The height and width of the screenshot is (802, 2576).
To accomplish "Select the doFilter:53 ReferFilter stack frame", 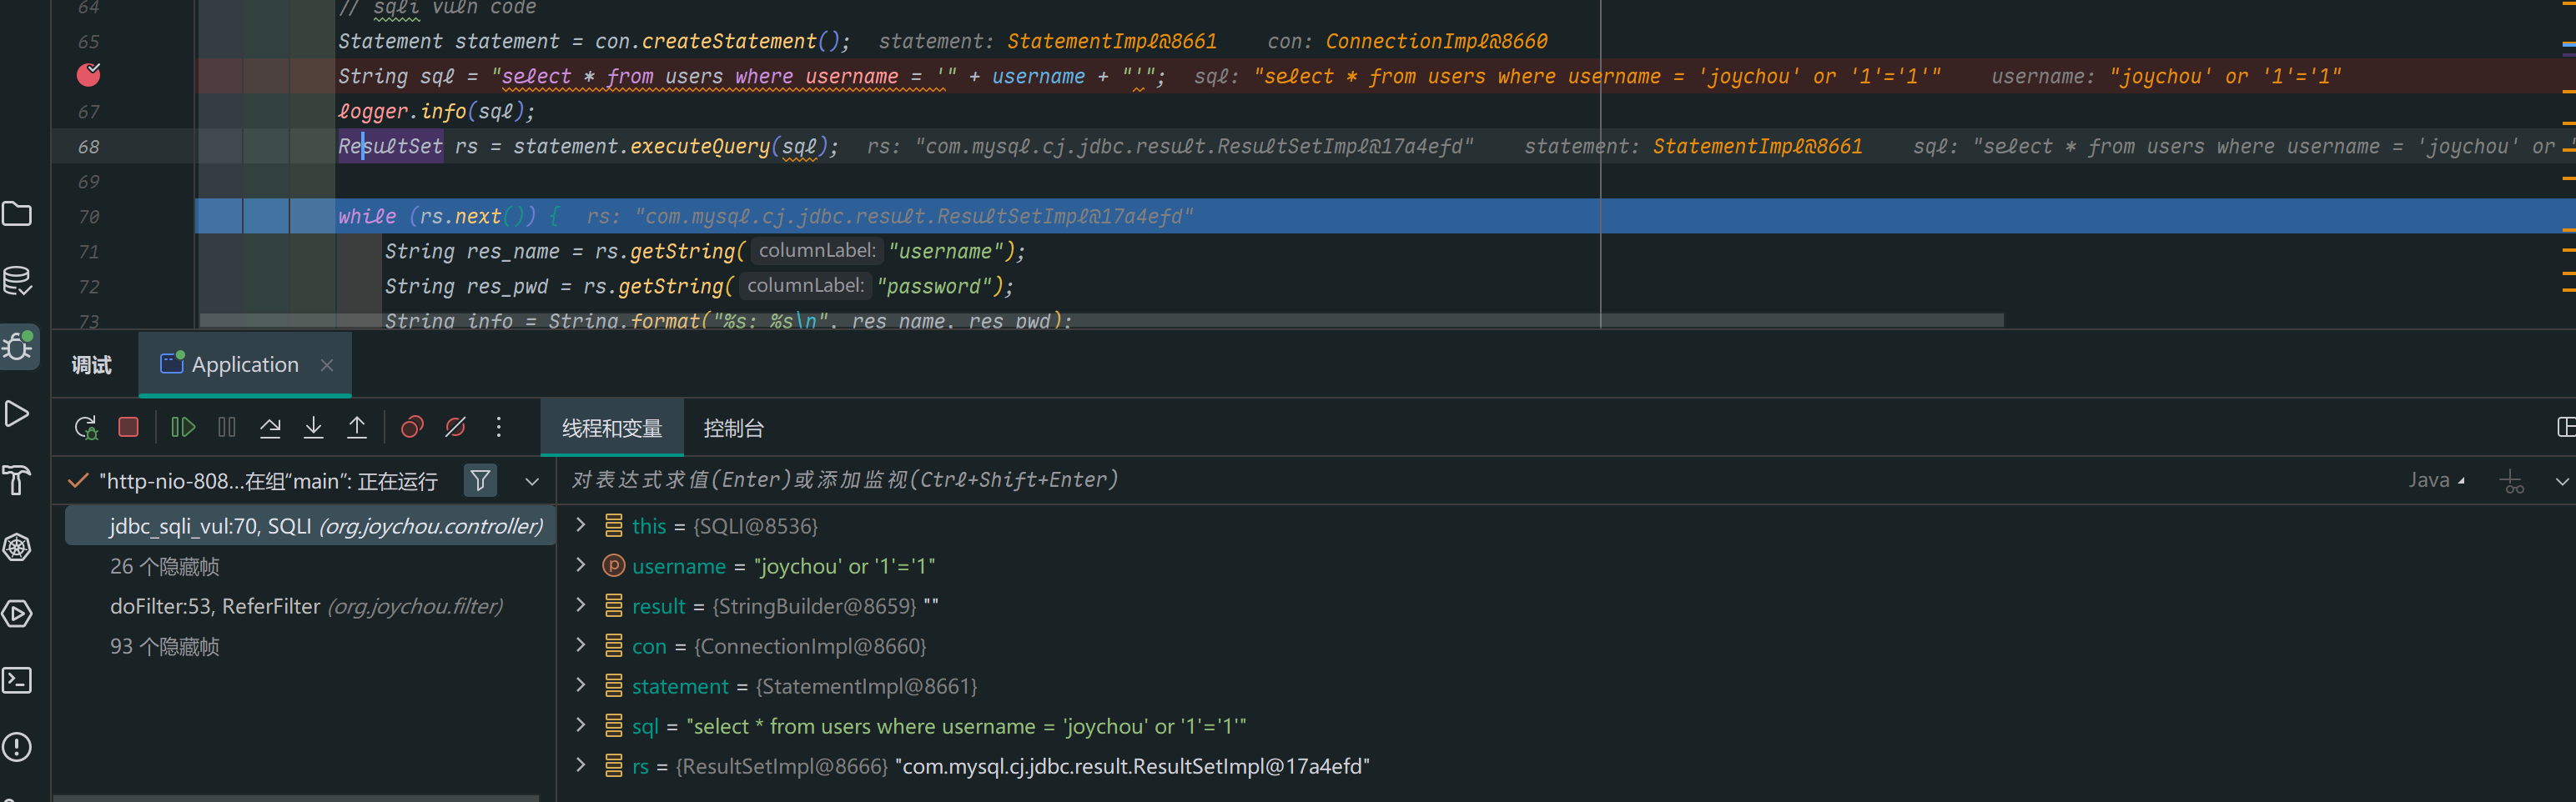I will point(306,606).
